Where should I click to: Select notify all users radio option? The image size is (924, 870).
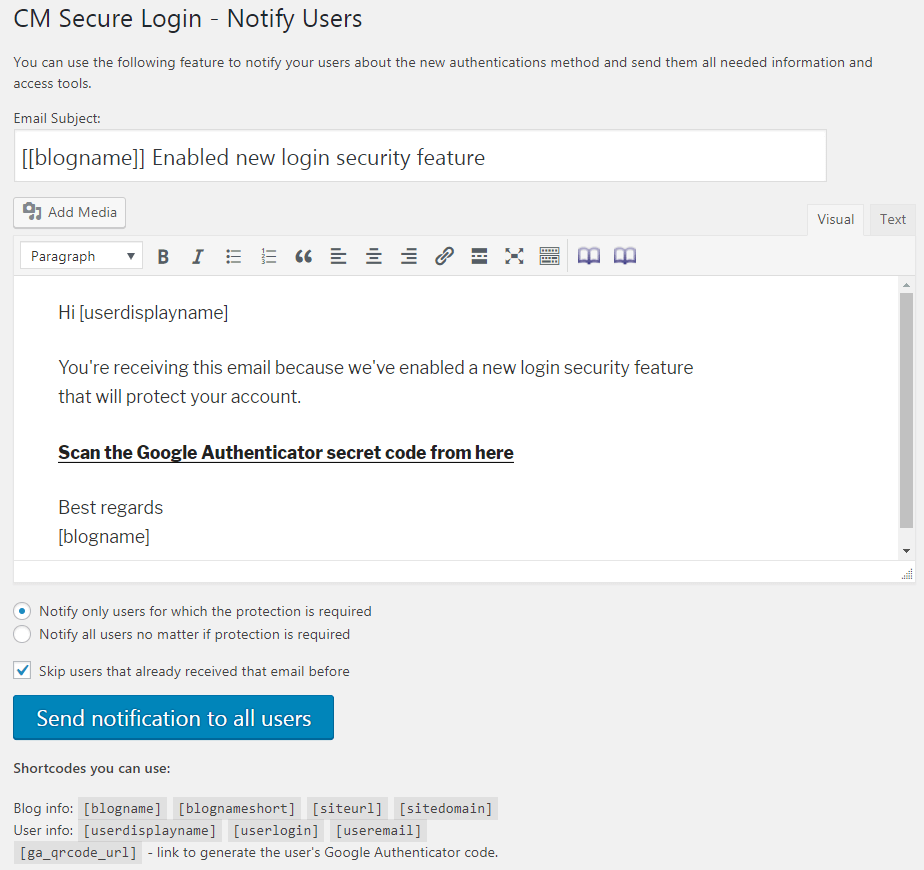tap(22, 634)
